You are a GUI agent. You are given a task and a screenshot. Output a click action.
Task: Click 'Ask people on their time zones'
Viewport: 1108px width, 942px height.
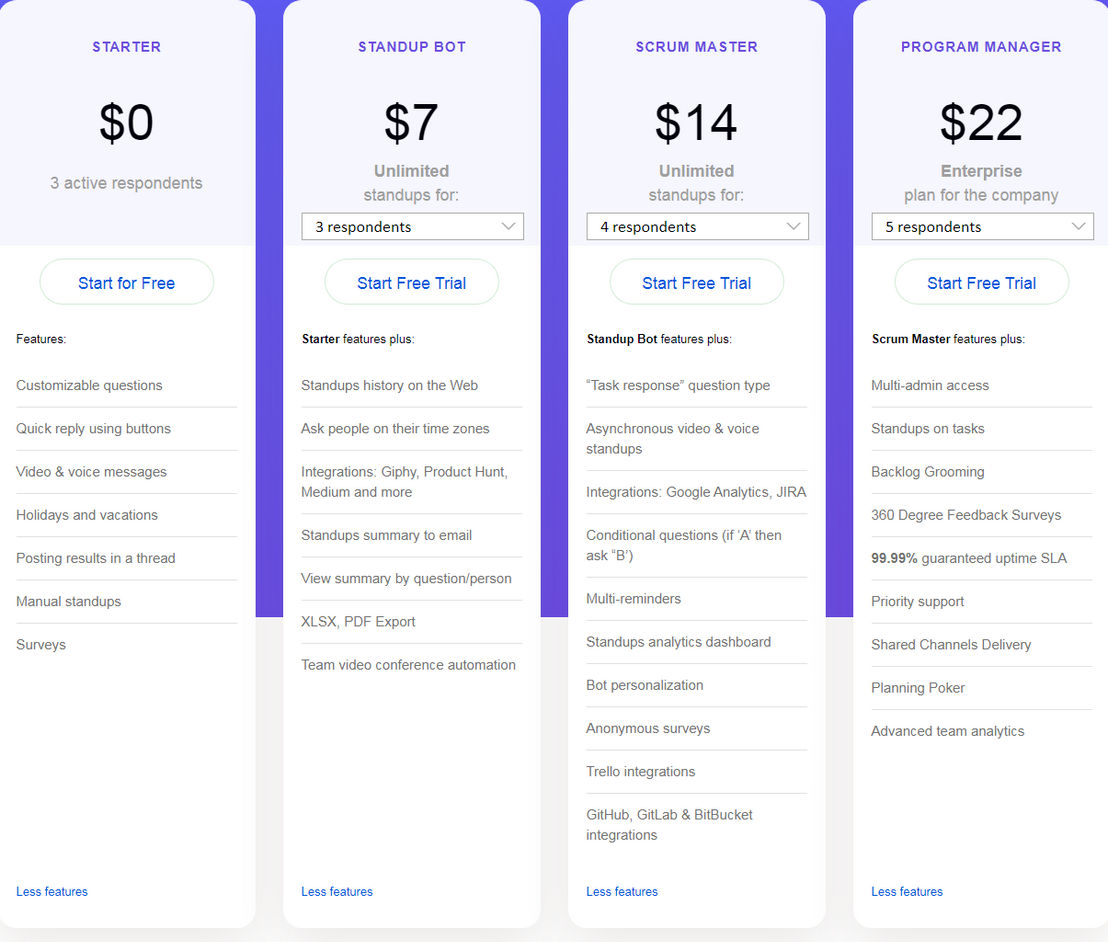(x=395, y=428)
